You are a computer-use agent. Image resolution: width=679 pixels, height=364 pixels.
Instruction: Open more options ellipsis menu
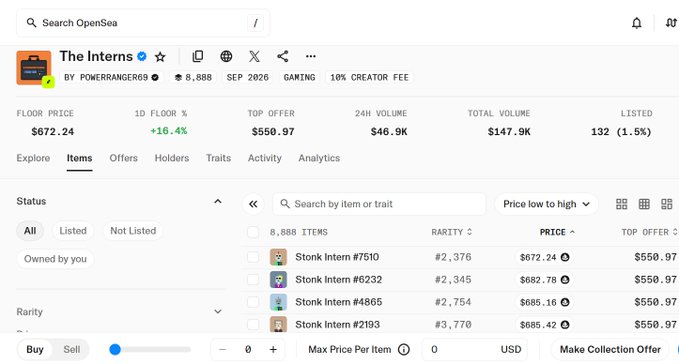(310, 56)
